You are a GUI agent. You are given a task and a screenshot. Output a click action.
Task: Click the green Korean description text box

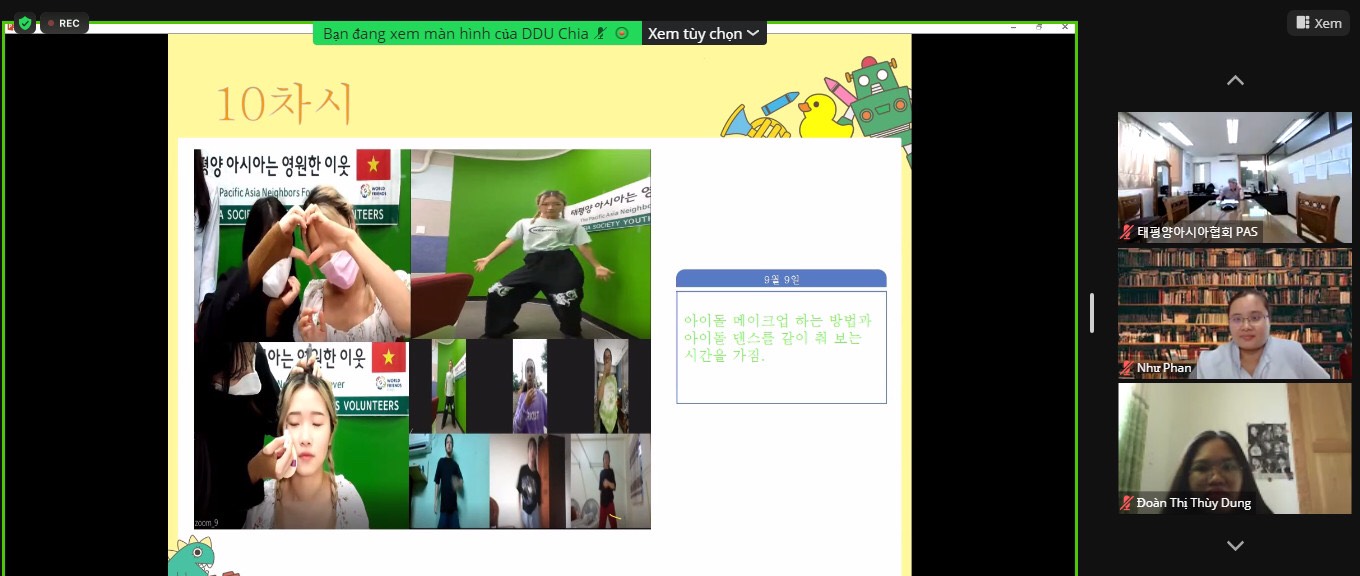coord(781,346)
